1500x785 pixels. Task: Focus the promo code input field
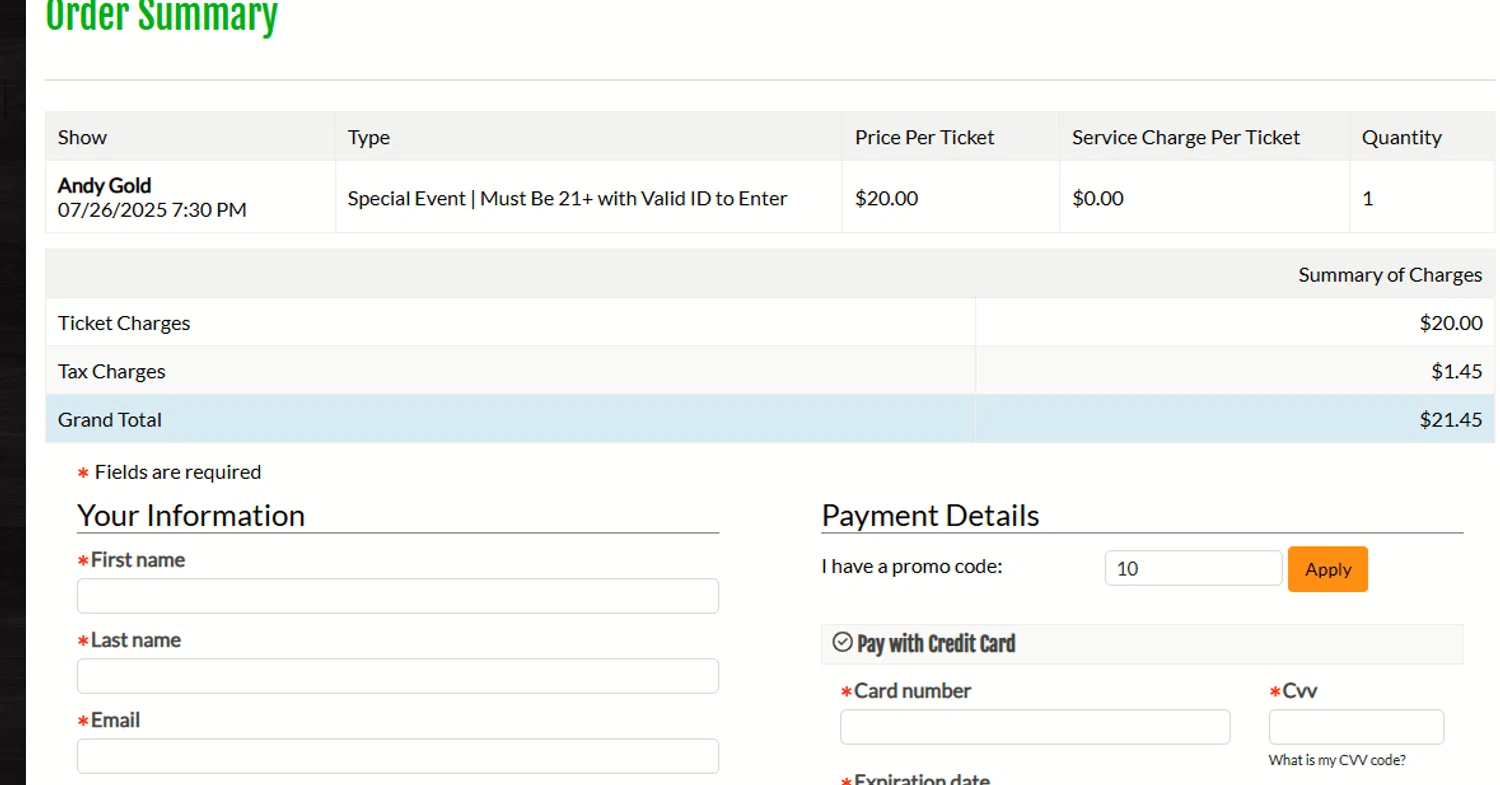(x=1193, y=568)
